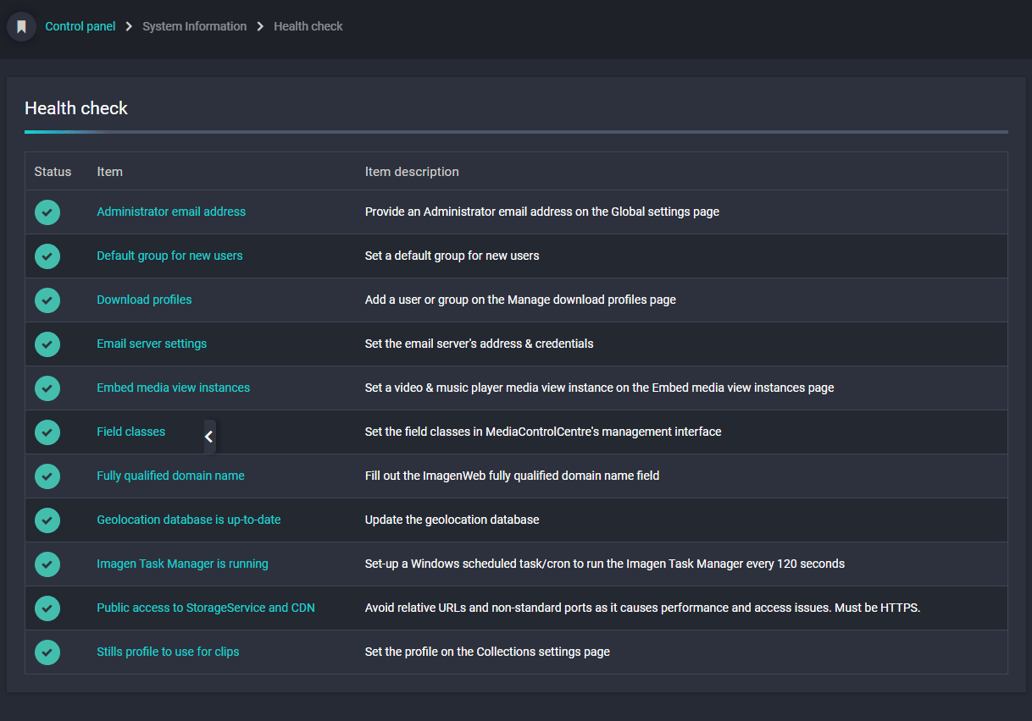This screenshot has width=1032, height=721.
Task: Open Fully qualified domain name link
Action: point(170,475)
